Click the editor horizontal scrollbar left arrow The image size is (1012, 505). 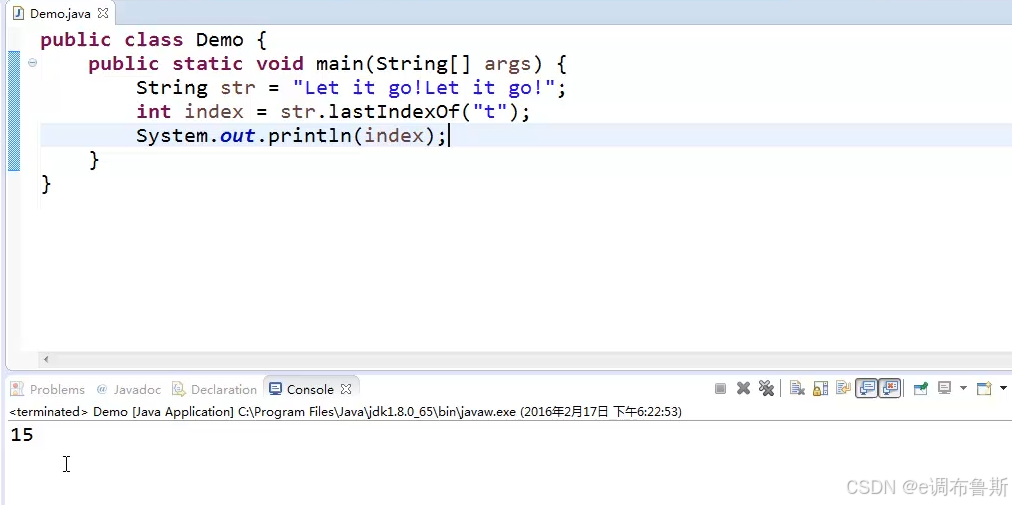[x=46, y=360]
